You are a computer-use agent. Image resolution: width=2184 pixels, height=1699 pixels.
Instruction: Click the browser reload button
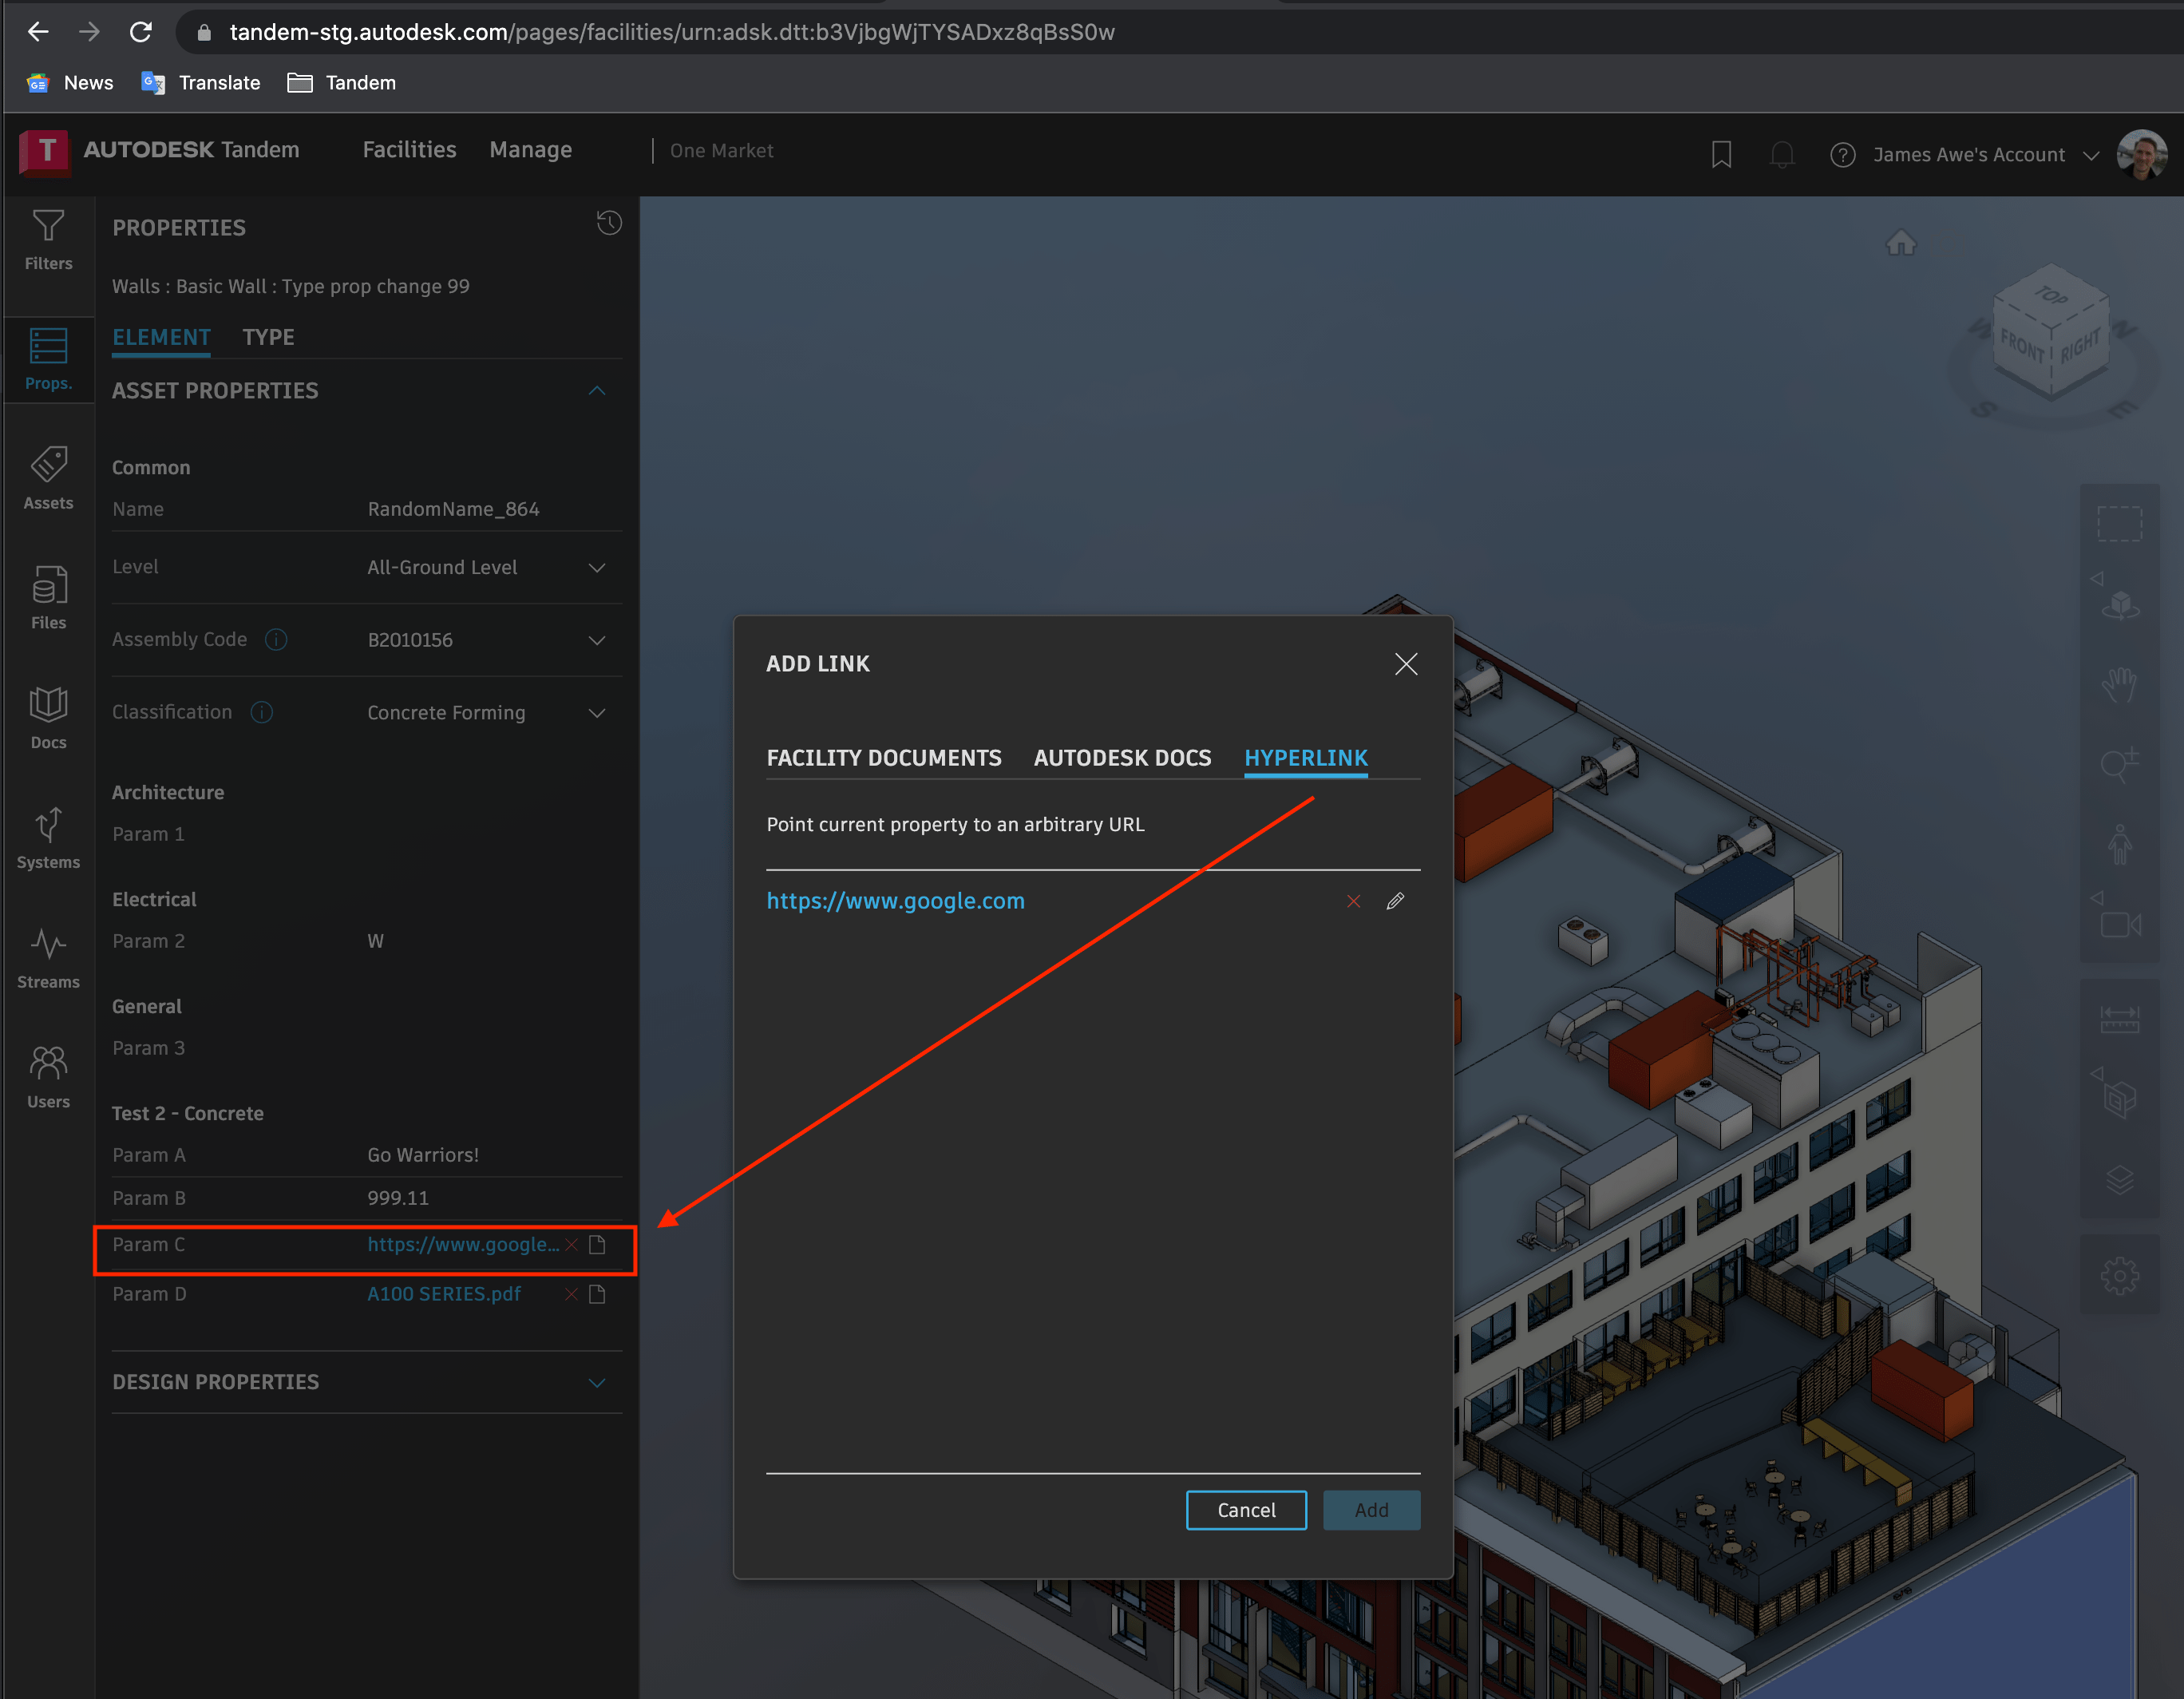140,32
